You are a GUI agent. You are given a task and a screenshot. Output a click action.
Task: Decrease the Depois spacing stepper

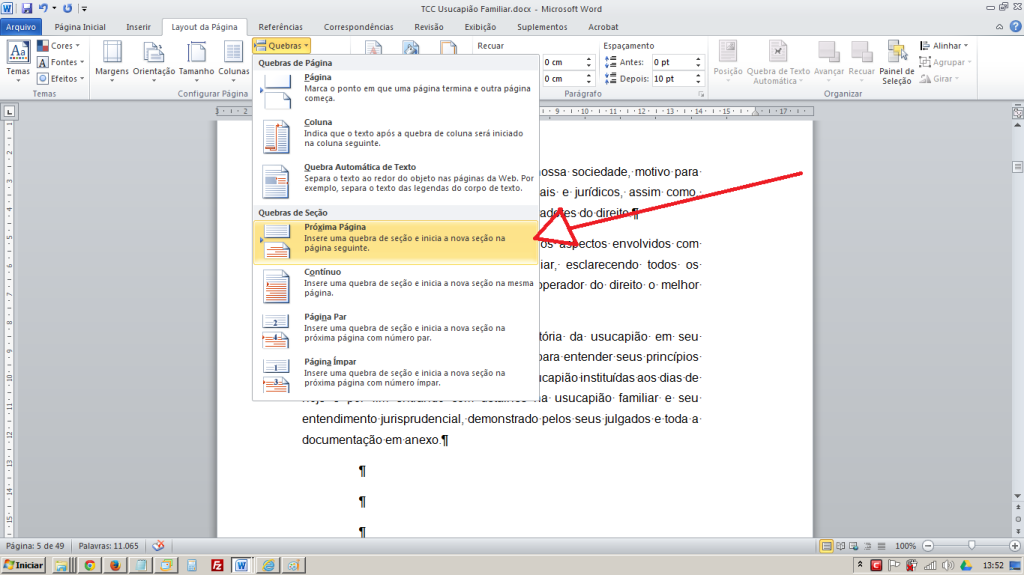pyautogui.click(x=698, y=82)
